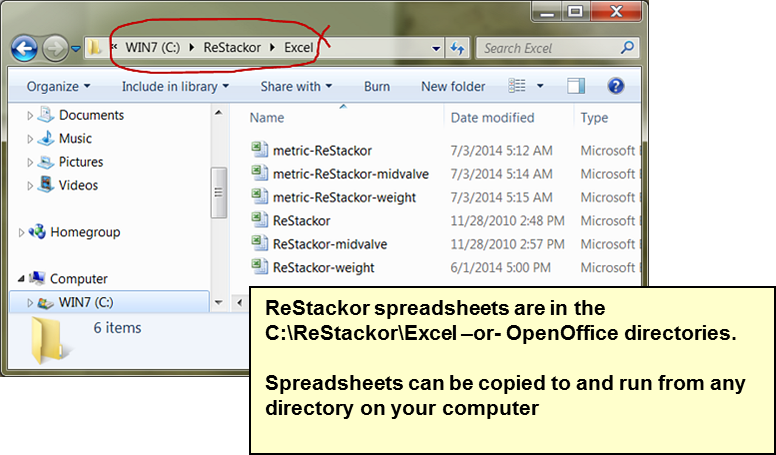This screenshot has width=776, height=455.
Task: Select Videos in the navigation pane
Action: coord(78,185)
